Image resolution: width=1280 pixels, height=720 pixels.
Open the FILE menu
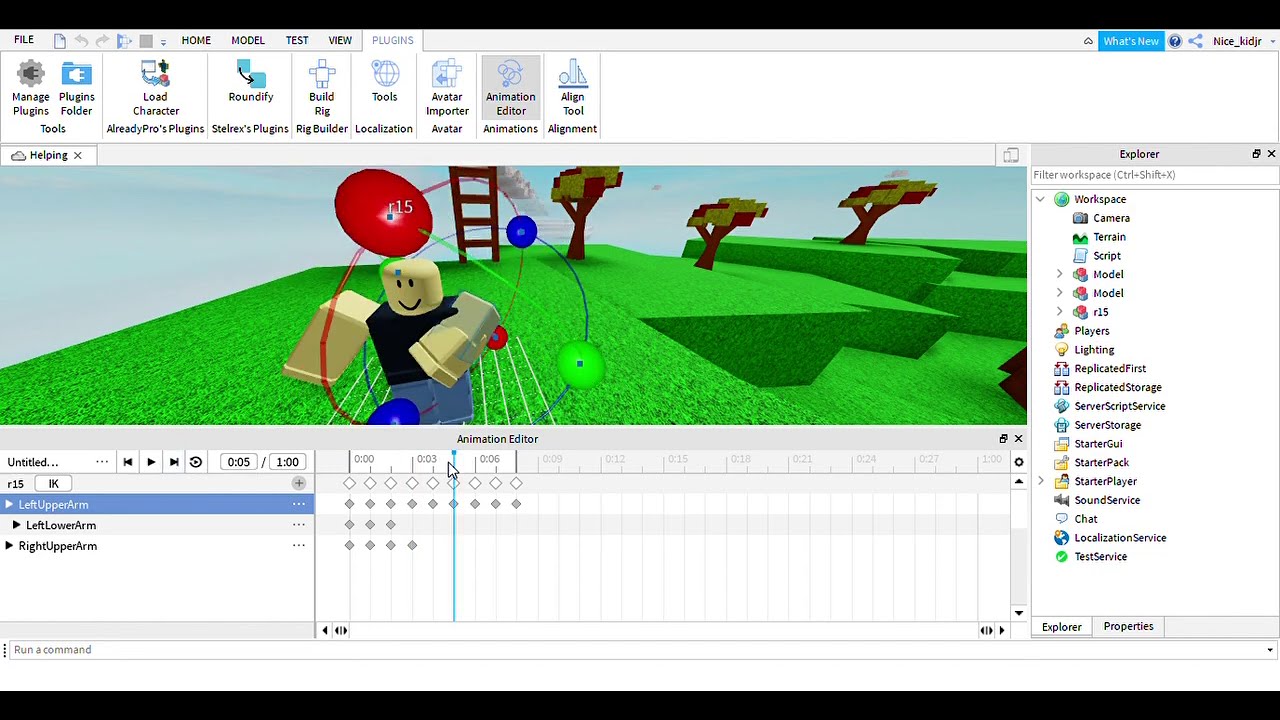tap(24, 40)
